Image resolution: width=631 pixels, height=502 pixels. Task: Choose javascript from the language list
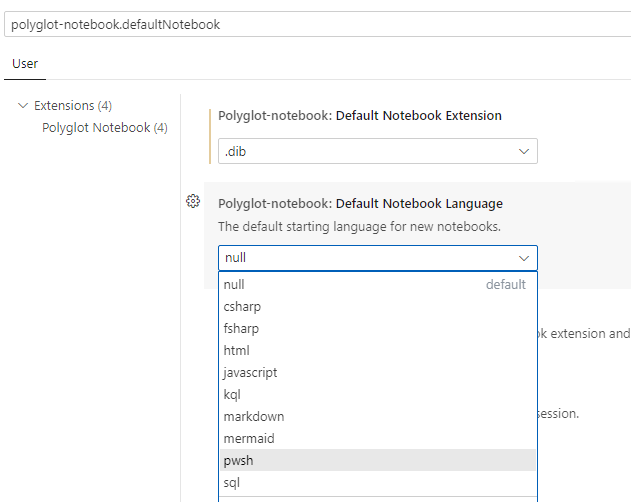pos(377,372)
